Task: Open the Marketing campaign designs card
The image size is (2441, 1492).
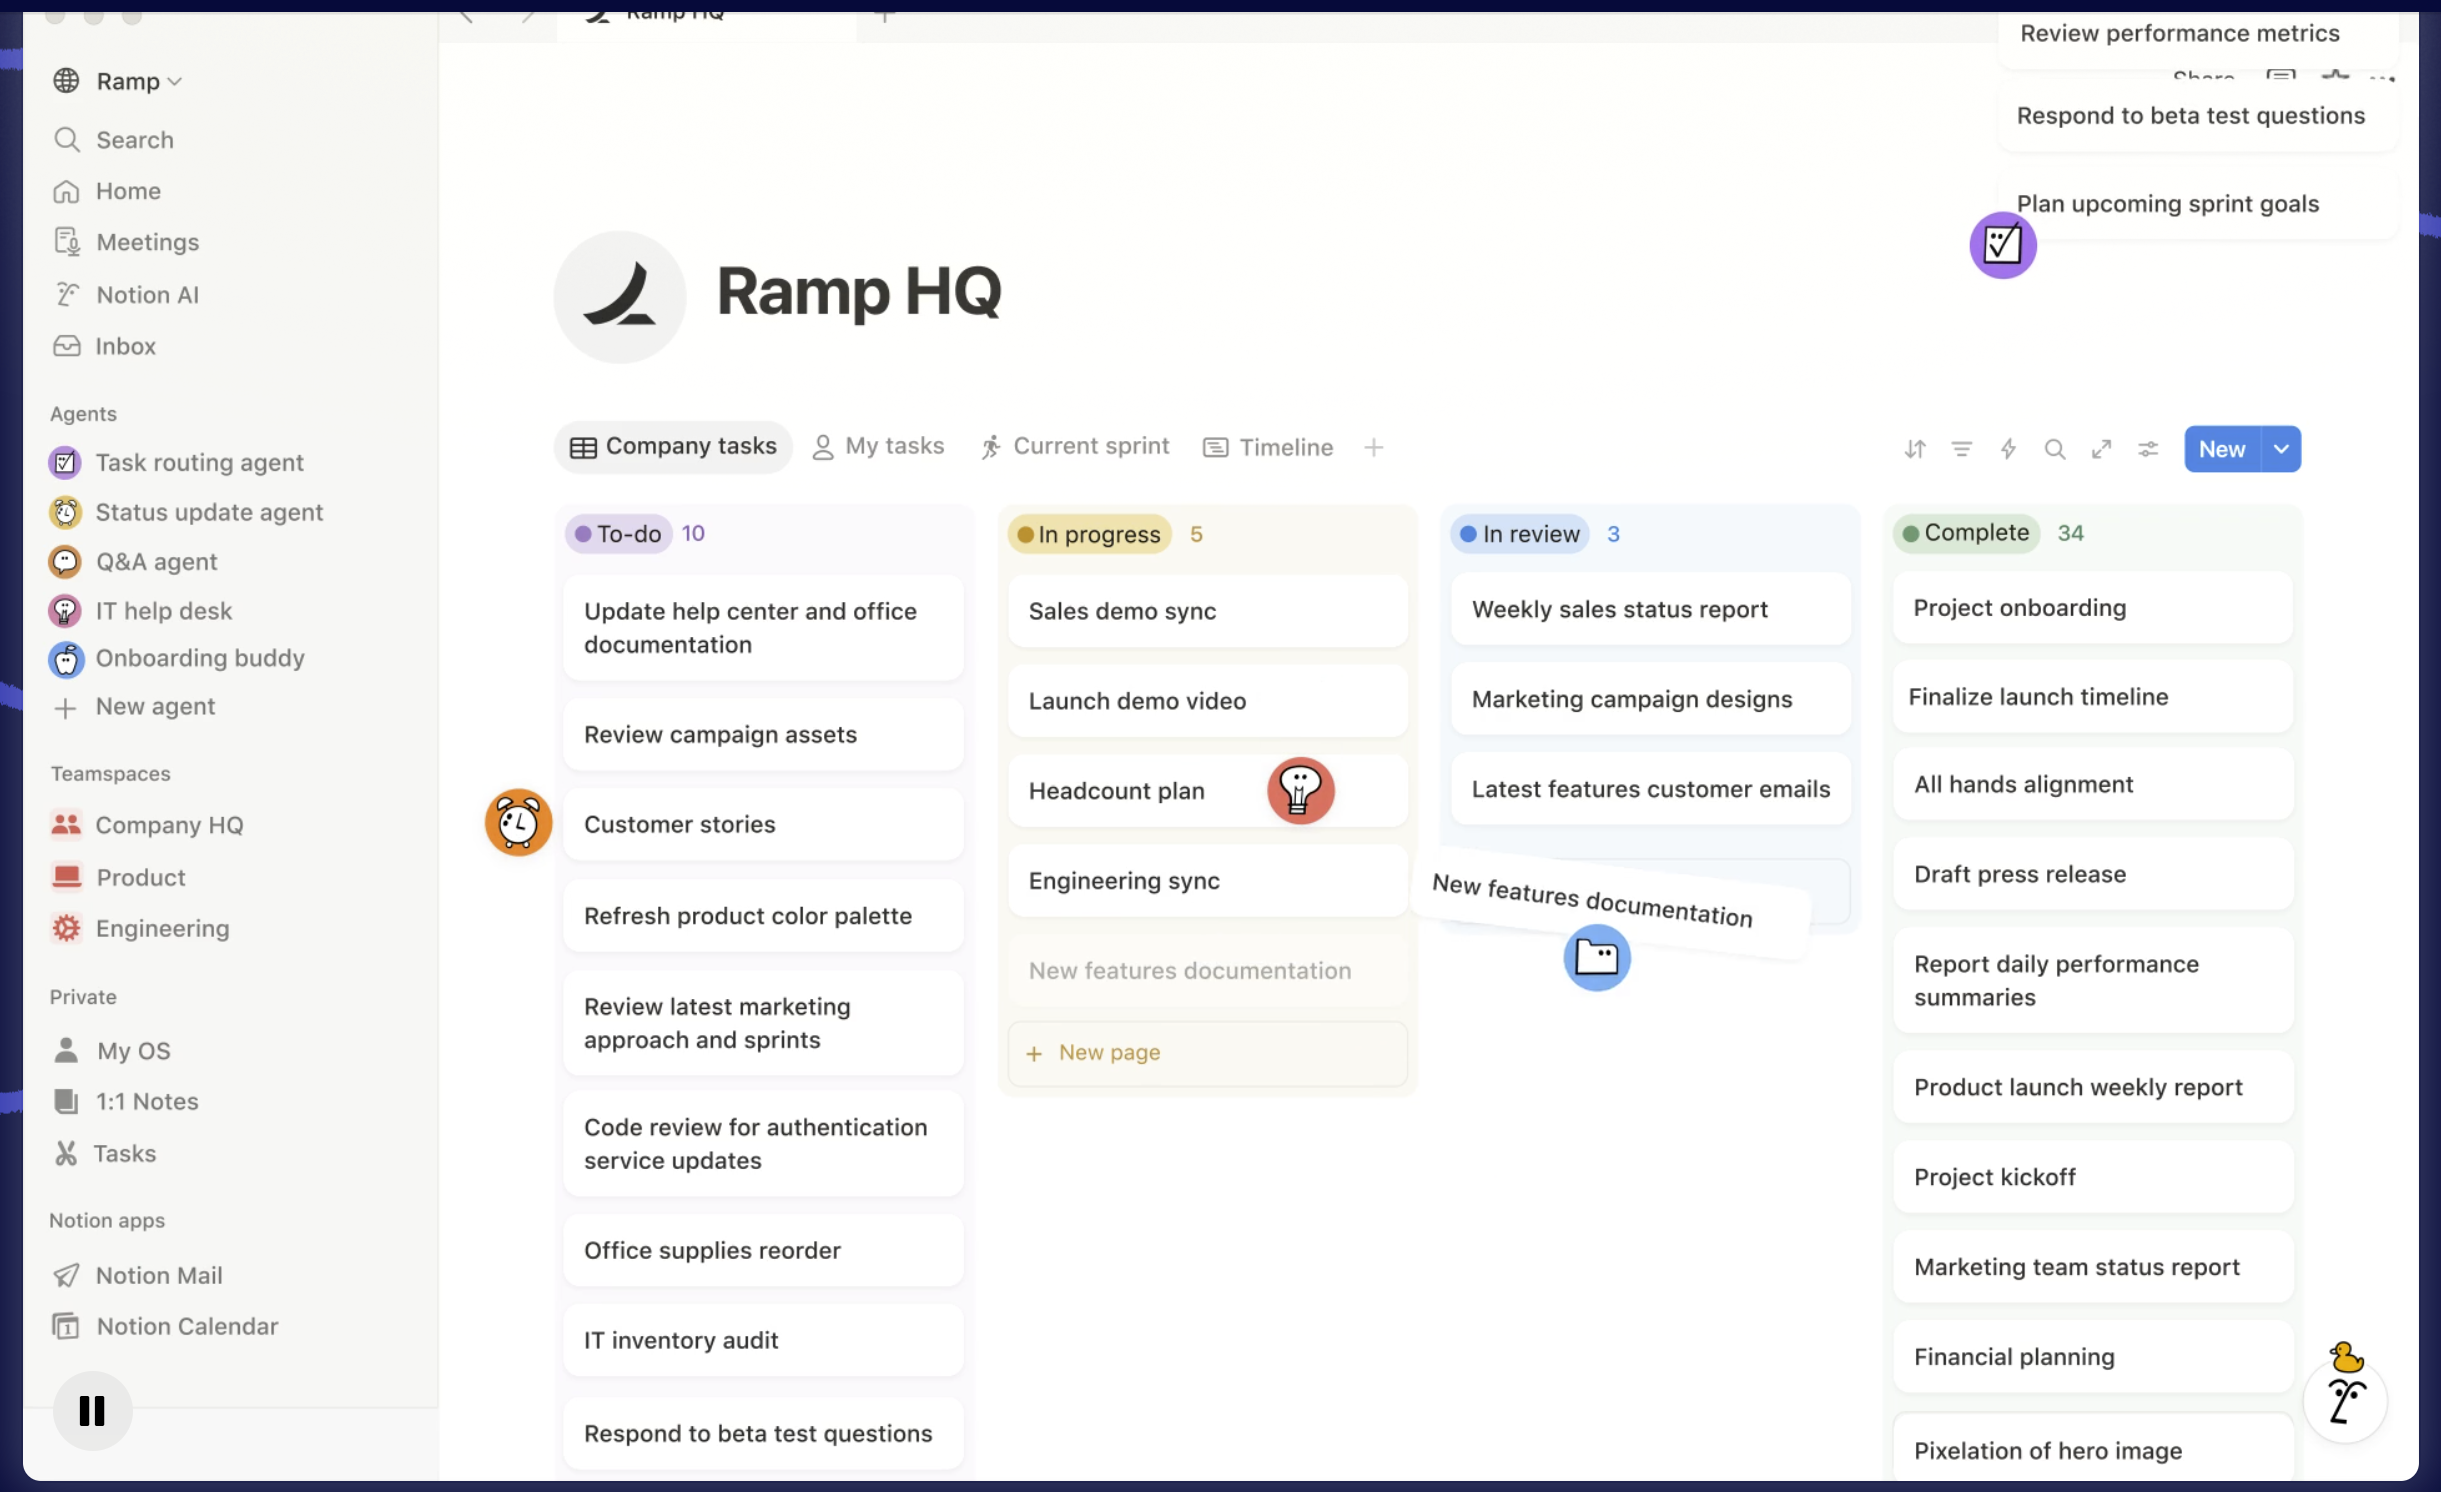Action: [x=1651, y=699]
